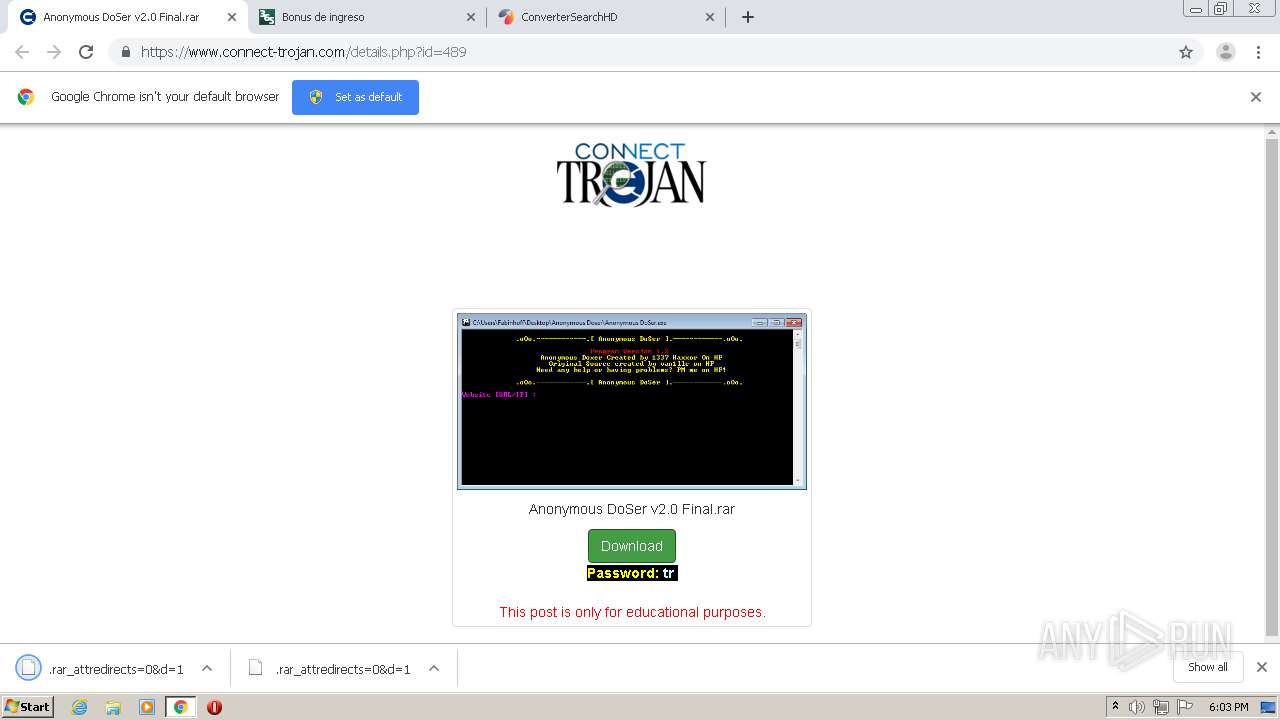1280x720 pixels.
Task: Open second .rar_attredirects download item
Action: point(343,669)
